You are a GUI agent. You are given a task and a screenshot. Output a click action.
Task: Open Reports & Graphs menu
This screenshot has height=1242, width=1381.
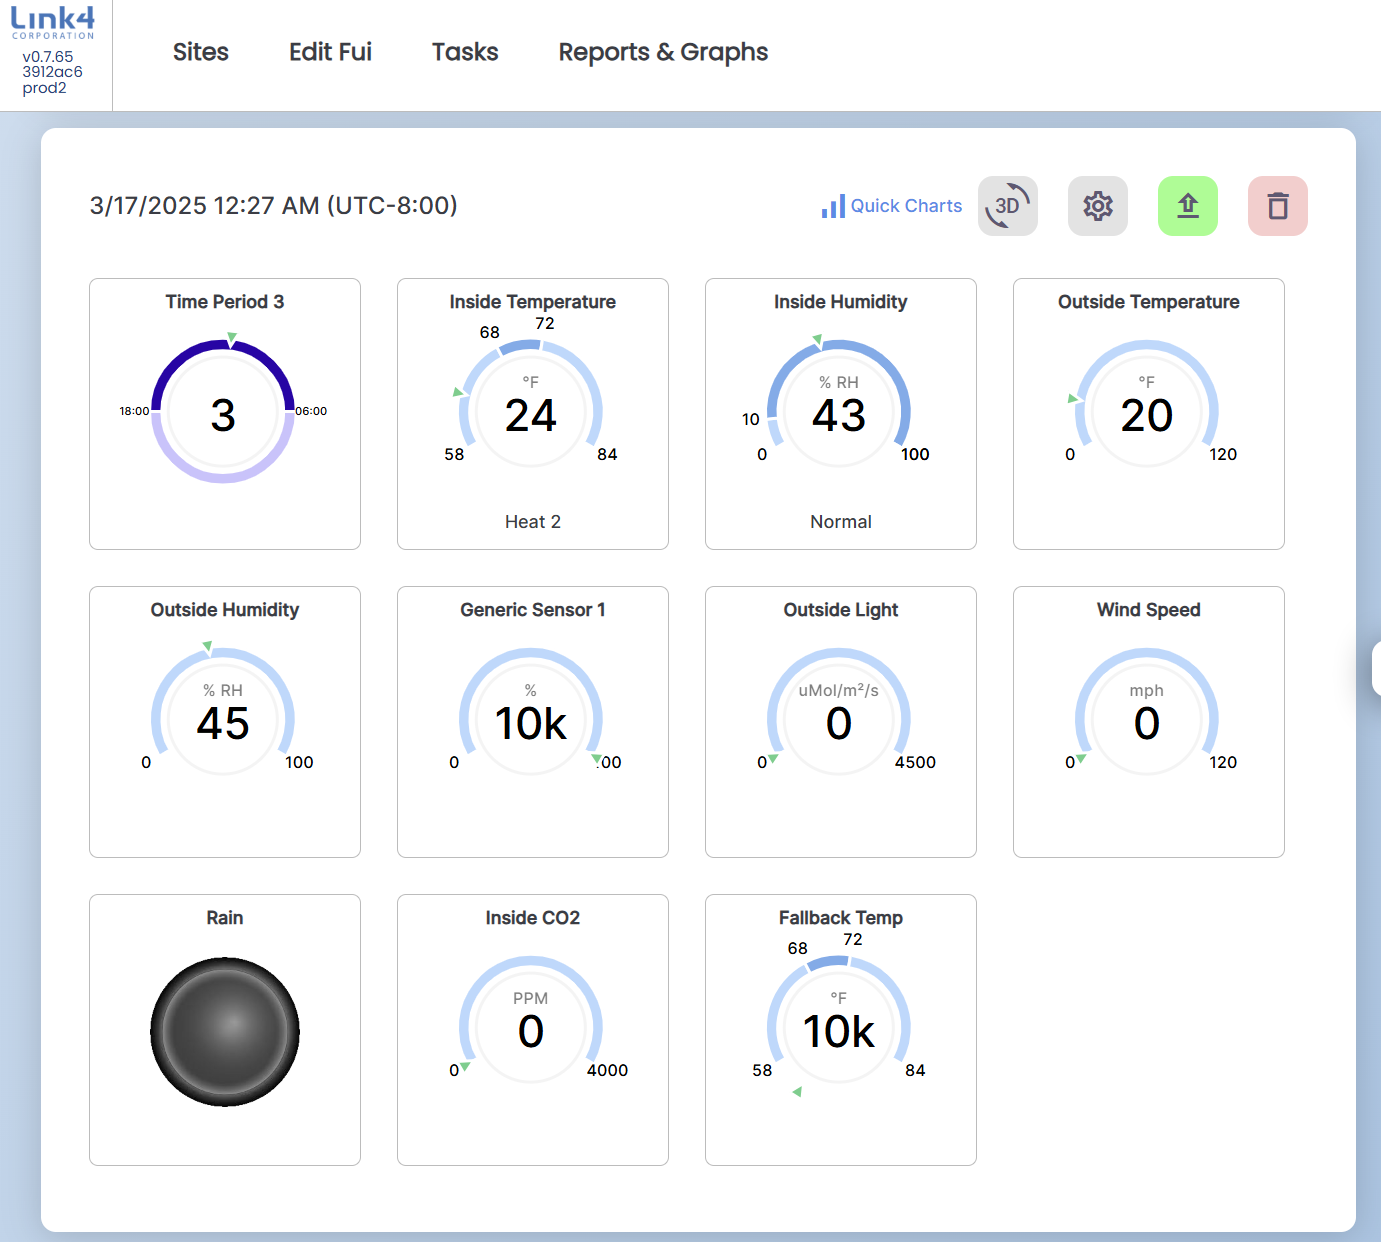663,52
